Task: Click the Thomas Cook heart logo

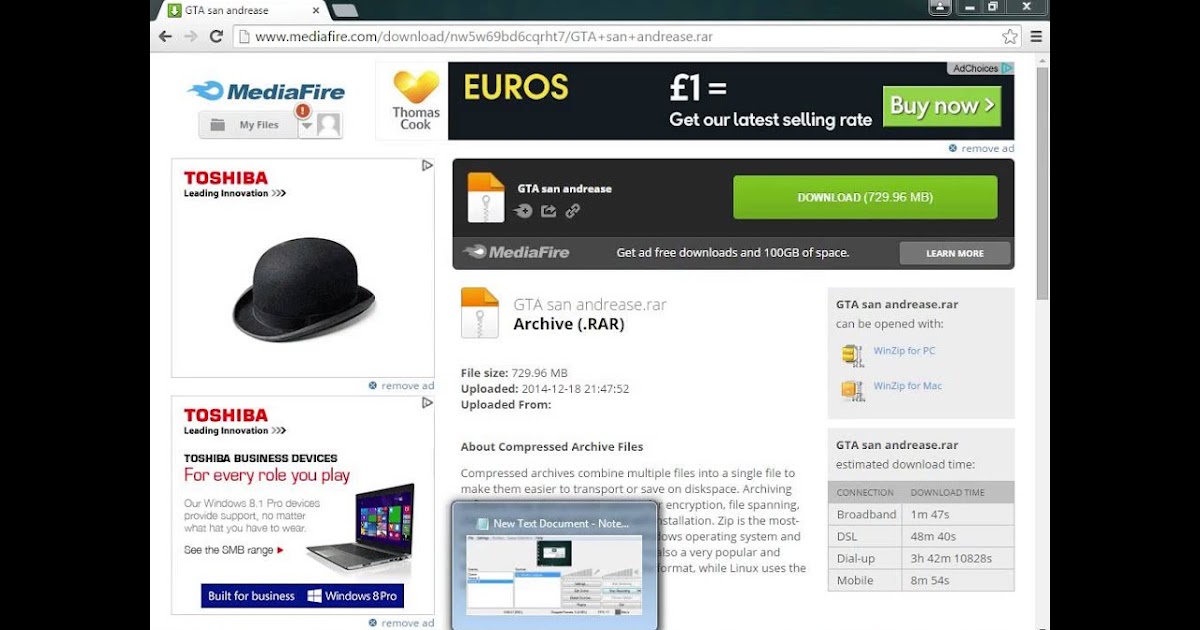Action: coord(416,86)
